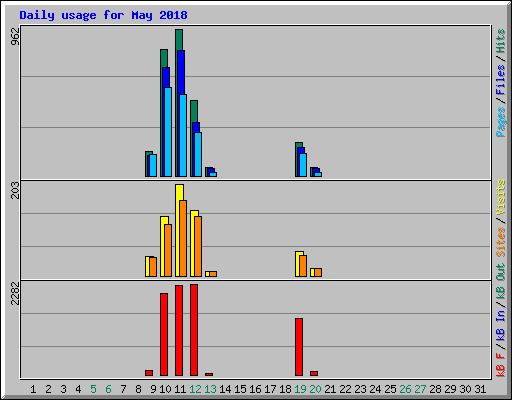
Task: Click green day label 12 on x-axis
Action: tap(195, 389)
